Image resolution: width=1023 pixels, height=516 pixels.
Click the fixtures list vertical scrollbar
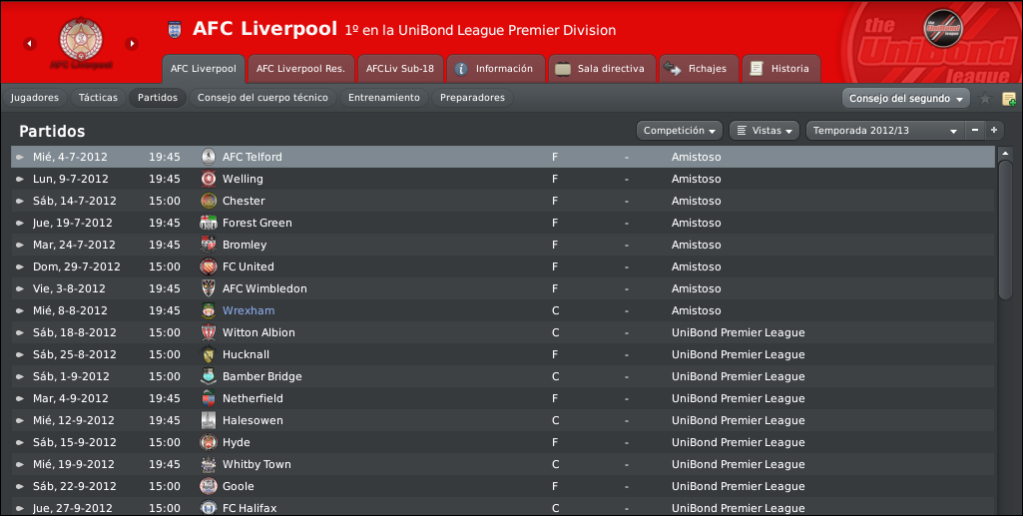[x=1005, y=228]
